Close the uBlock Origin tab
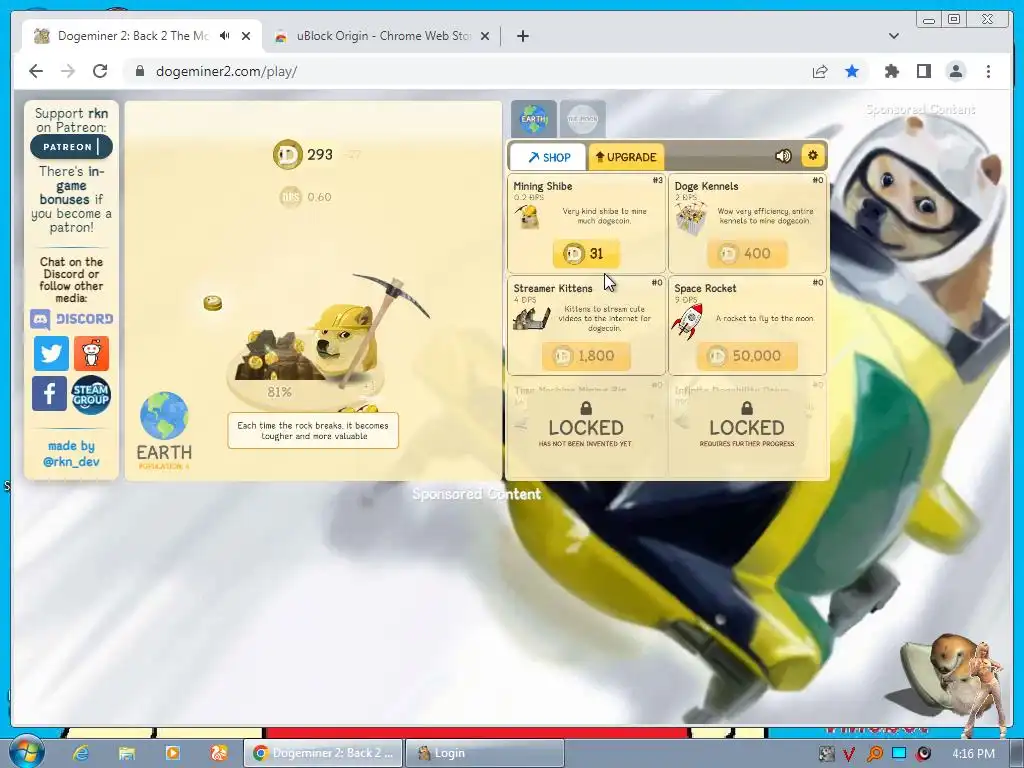Image resolution: width=1024 pixels, height=768 pixels. pos(485,36)
